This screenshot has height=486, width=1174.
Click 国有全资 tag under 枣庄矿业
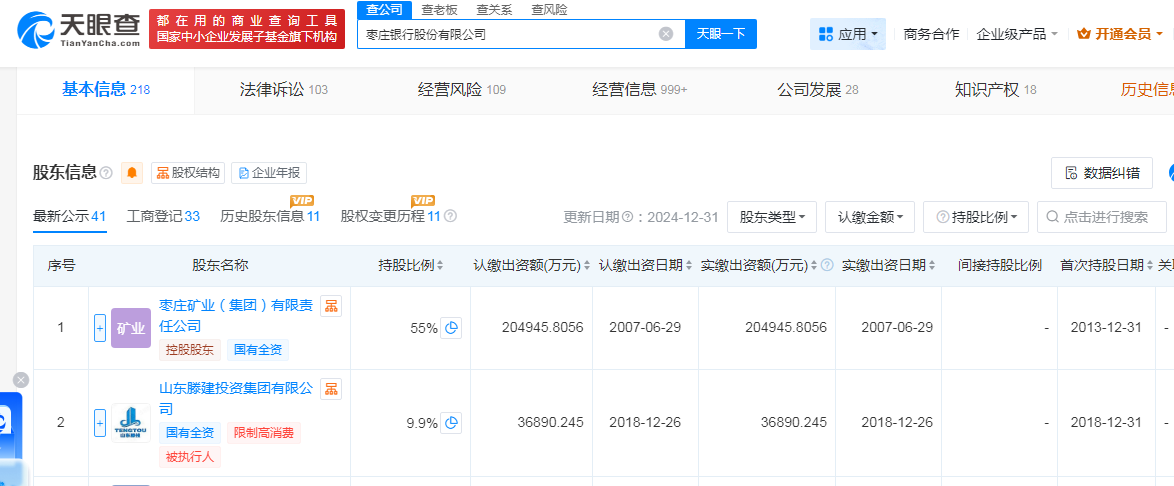coord(258,350)
